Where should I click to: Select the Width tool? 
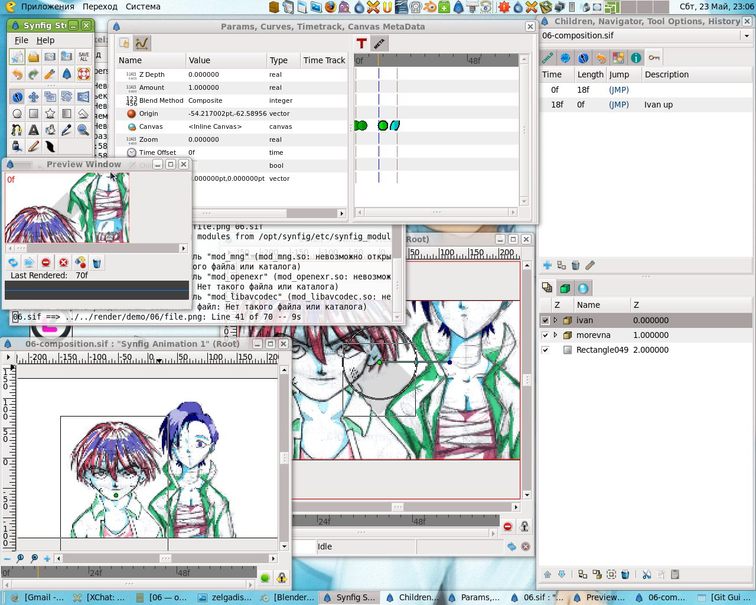point(50,146)
